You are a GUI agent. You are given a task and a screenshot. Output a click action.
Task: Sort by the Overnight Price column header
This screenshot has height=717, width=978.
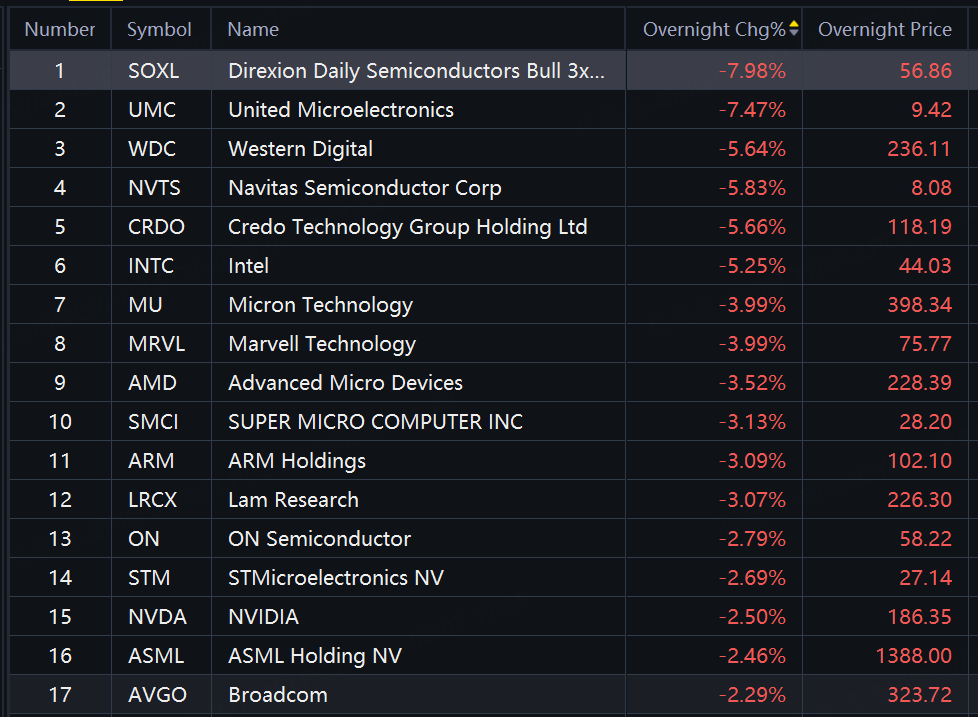pos(884,30)
